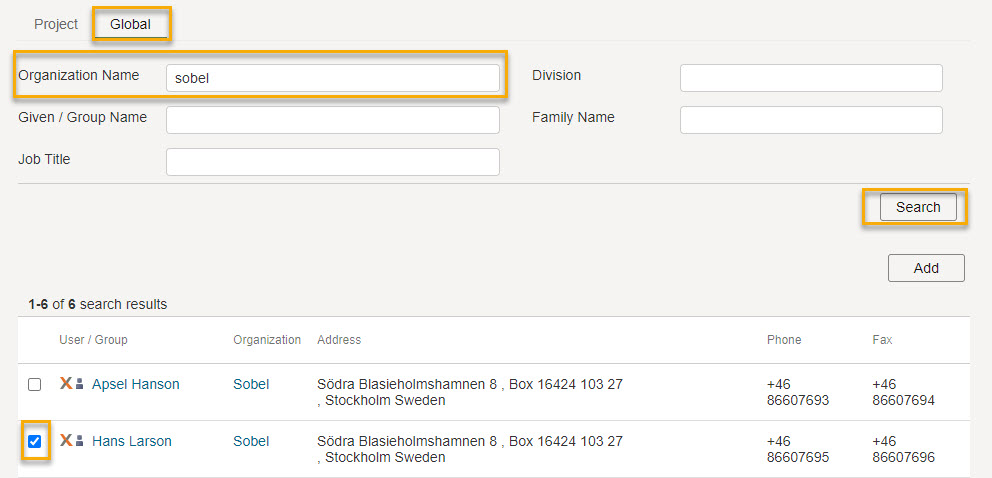
Task: Click the person icon next to Apsel Hanson
Action: [x=80, y=384]
